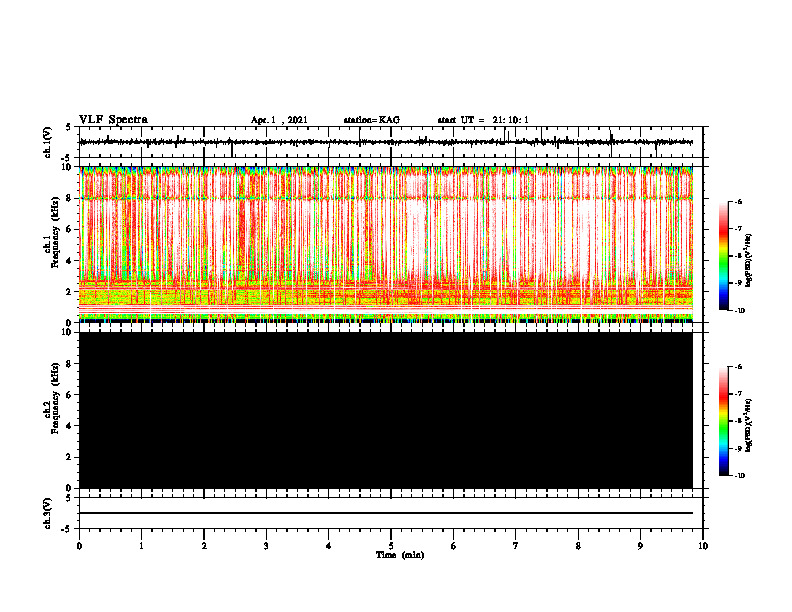
Task: Click the "4" kHz tick on ch.2 axis
Action: click(x=70, y=426)
